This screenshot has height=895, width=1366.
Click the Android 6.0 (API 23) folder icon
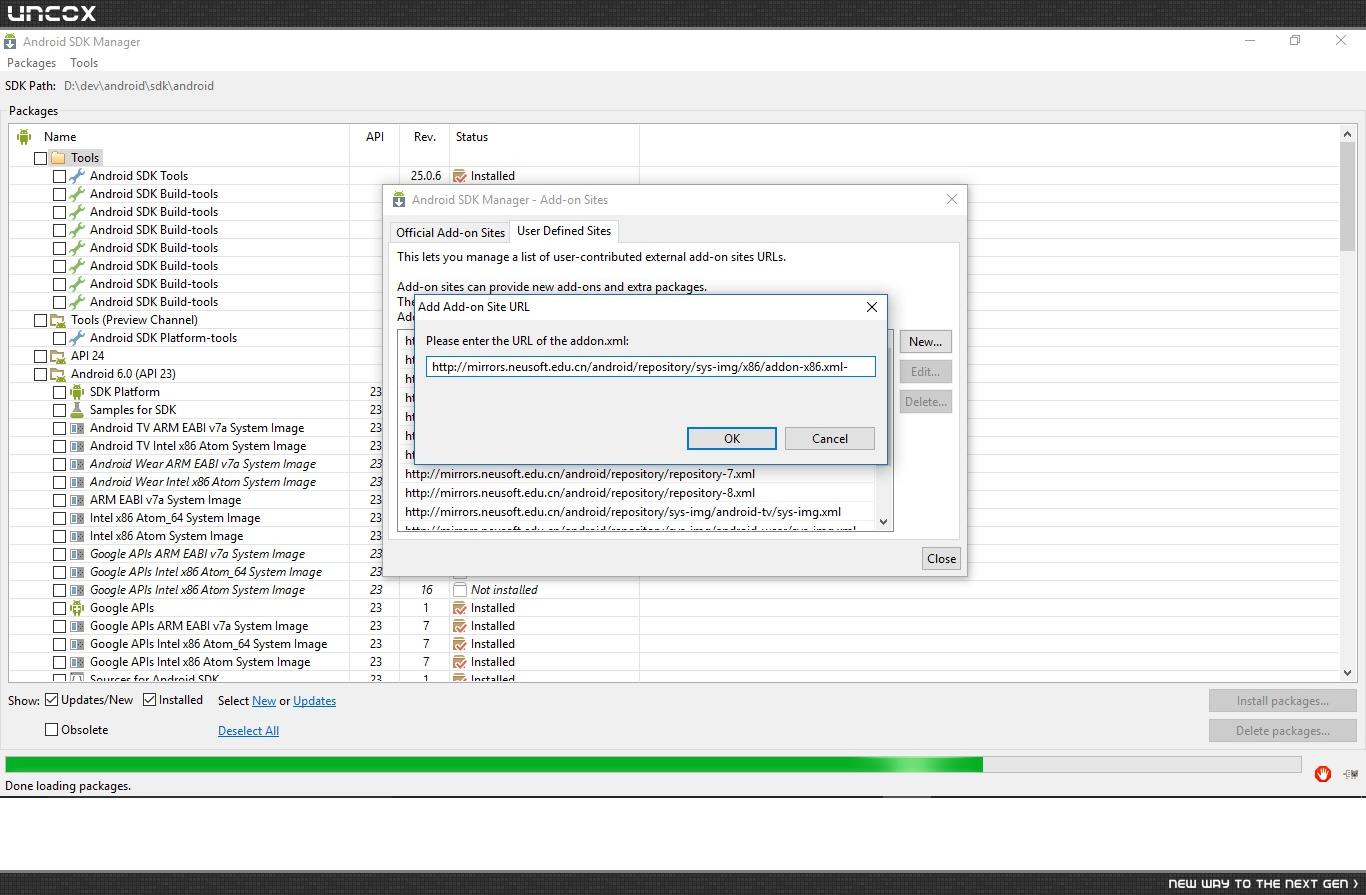click(58, 374)
